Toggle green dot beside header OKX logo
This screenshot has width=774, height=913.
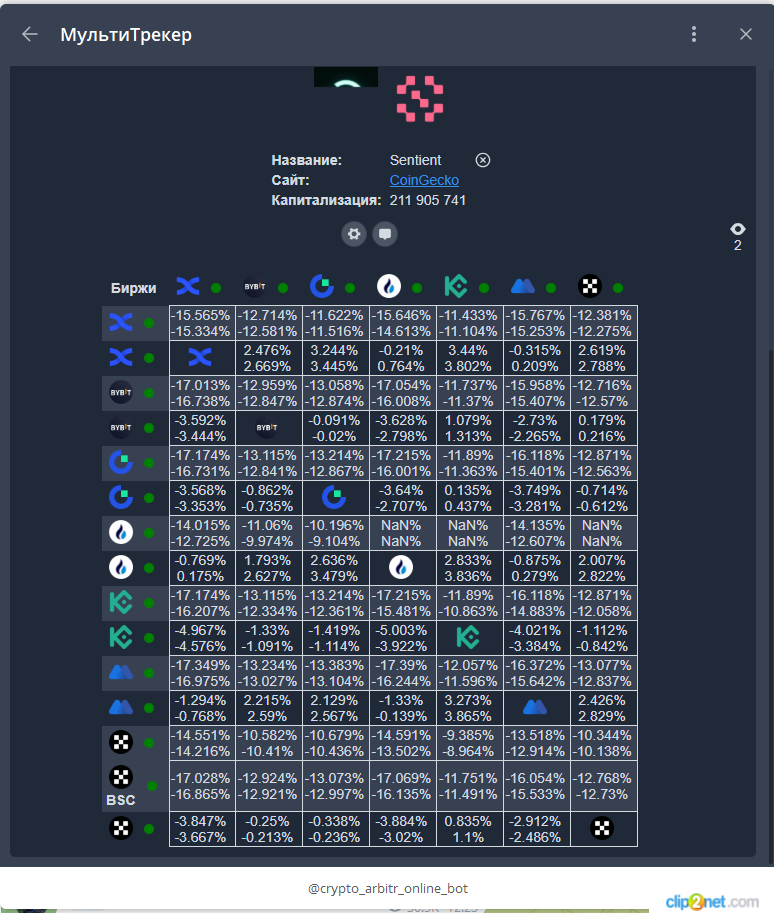pos(618,288)
